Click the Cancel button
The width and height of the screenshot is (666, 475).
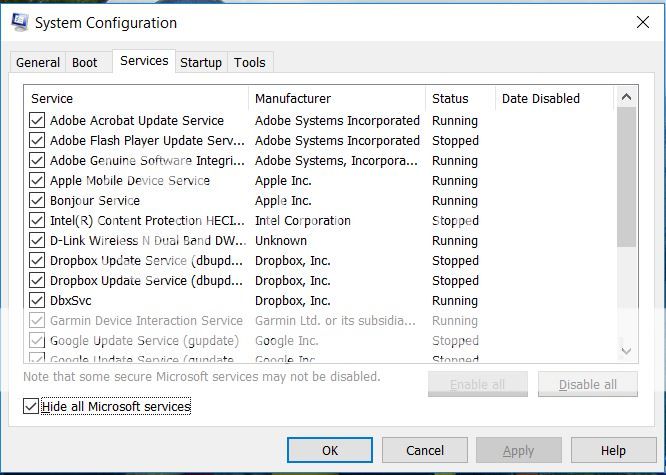[x=425, y=450]
